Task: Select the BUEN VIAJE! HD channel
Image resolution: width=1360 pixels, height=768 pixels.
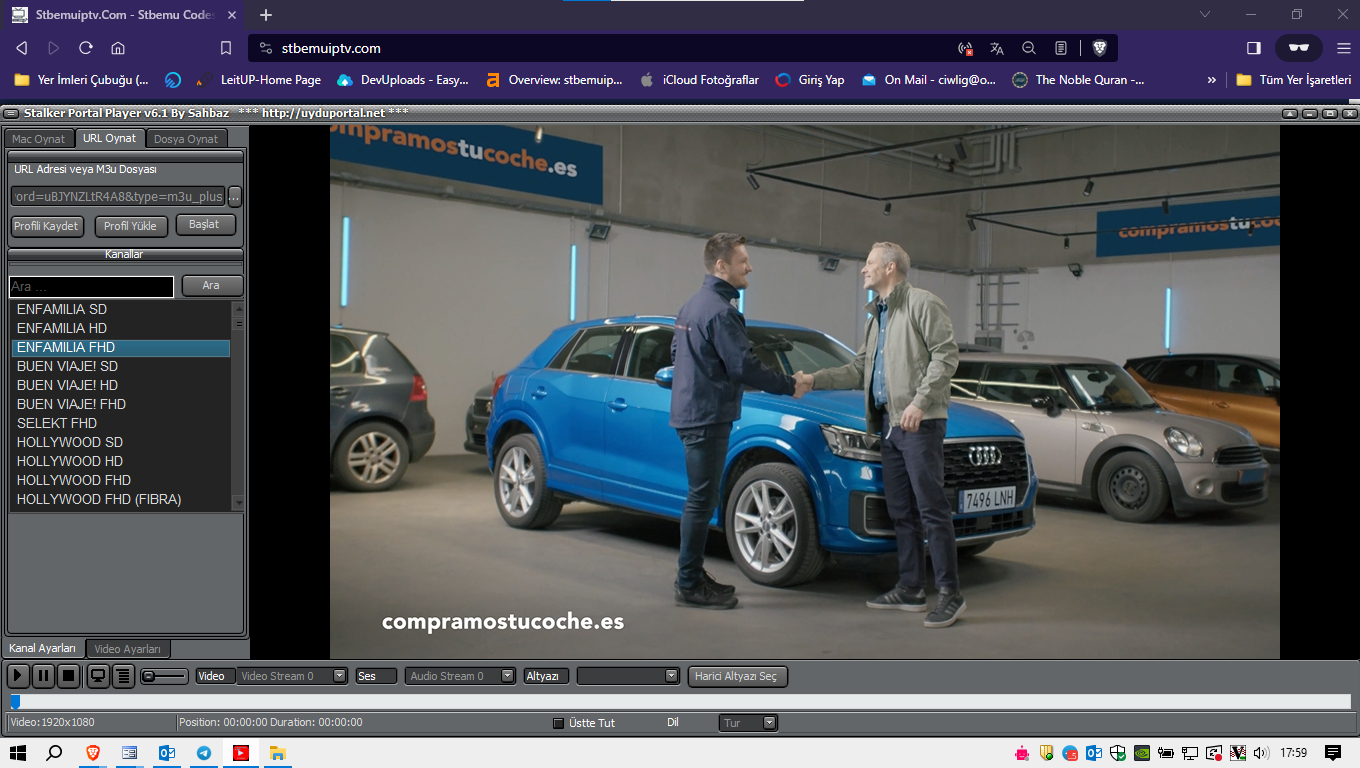Action: pos(121,385)
